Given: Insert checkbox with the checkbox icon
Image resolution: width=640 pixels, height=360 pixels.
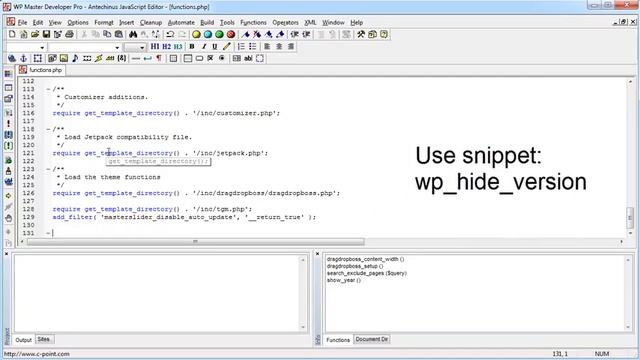Looking at the screenshot, I should click(x=210, y=58).
